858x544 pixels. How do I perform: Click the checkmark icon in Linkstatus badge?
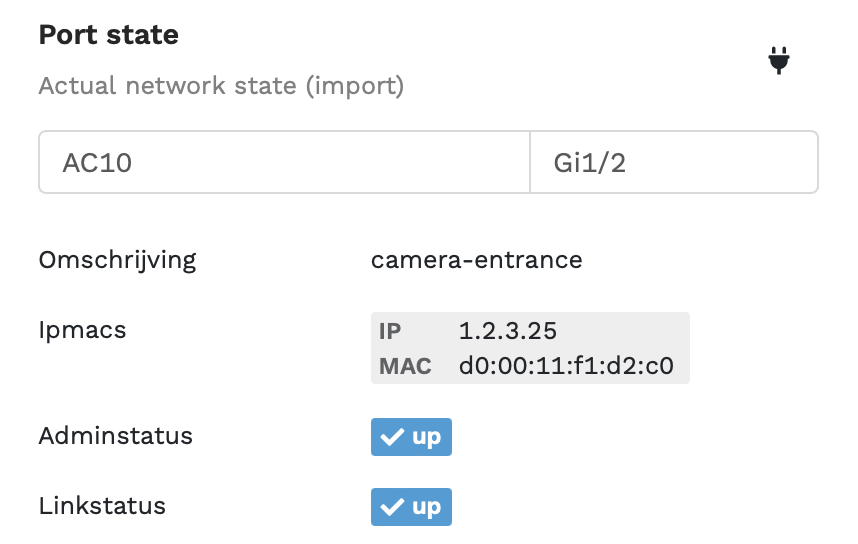pos(392,507)
